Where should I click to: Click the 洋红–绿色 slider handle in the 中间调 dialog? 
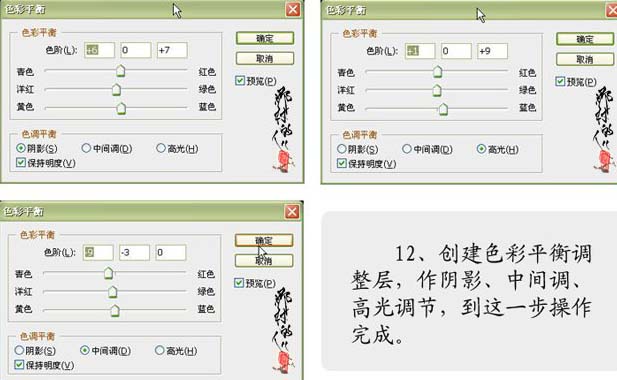tap(113, 291)
